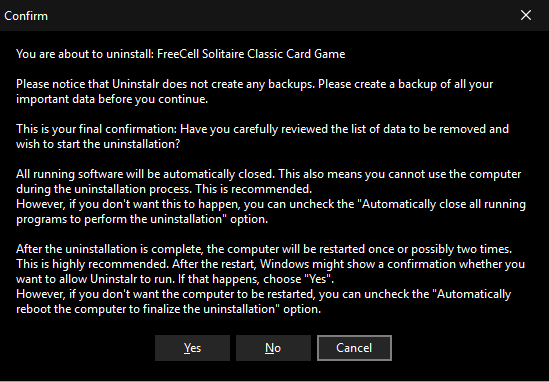Click the Confirm title text

[x=26, y=16]
